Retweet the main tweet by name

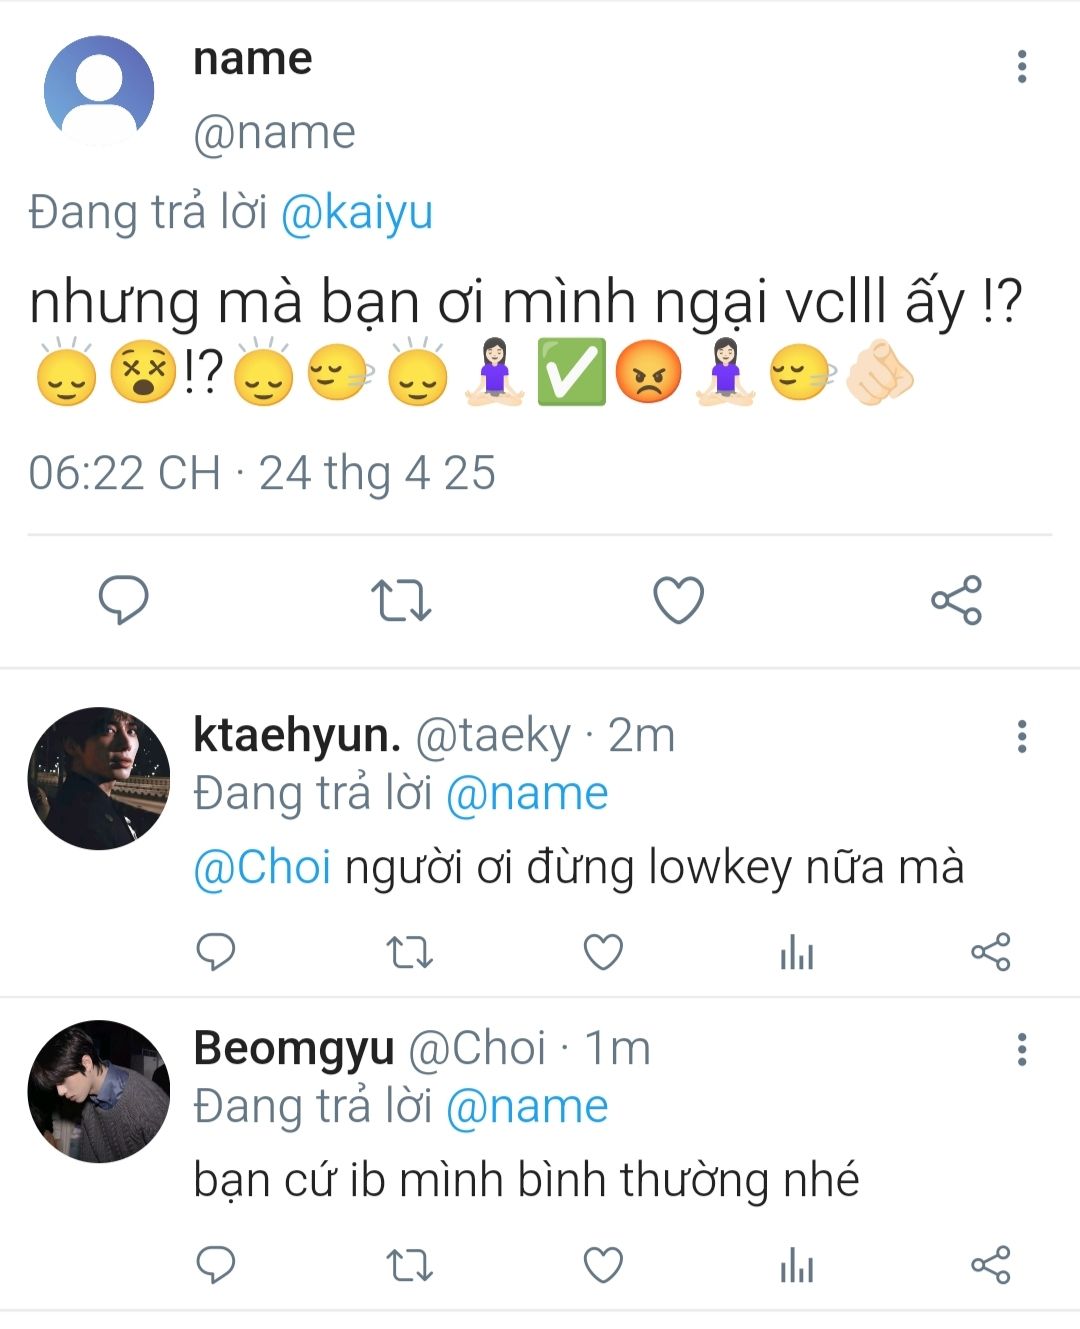(401, 600)
